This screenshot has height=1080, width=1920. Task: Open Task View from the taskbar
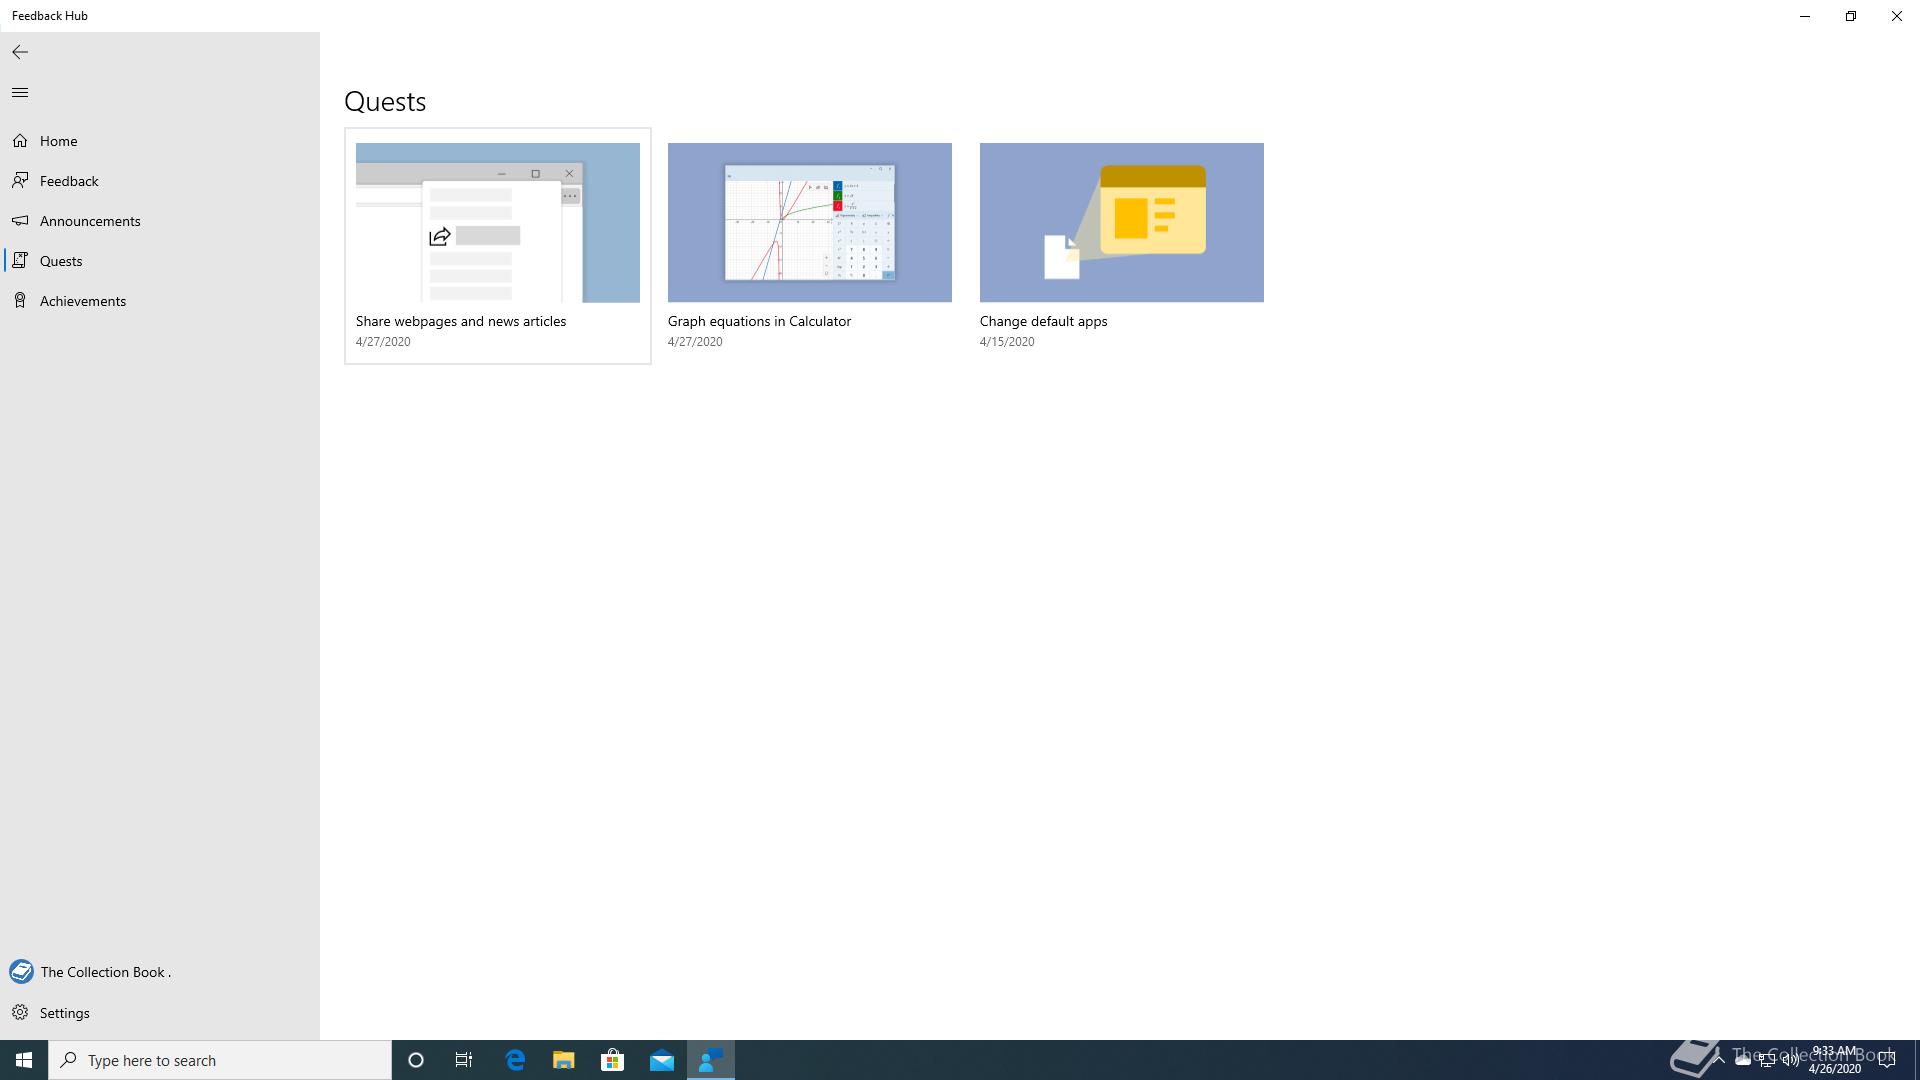pos(464,1060)
